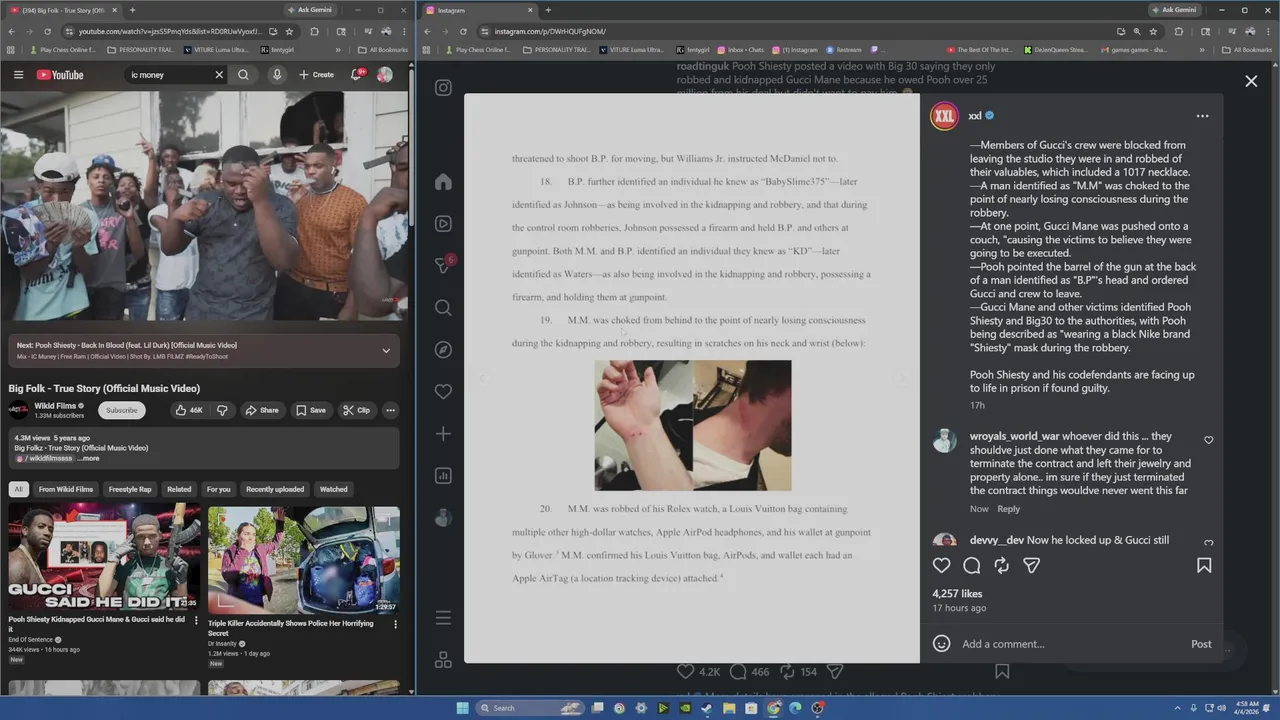Select the 'Watched' chip

point(333,489)
